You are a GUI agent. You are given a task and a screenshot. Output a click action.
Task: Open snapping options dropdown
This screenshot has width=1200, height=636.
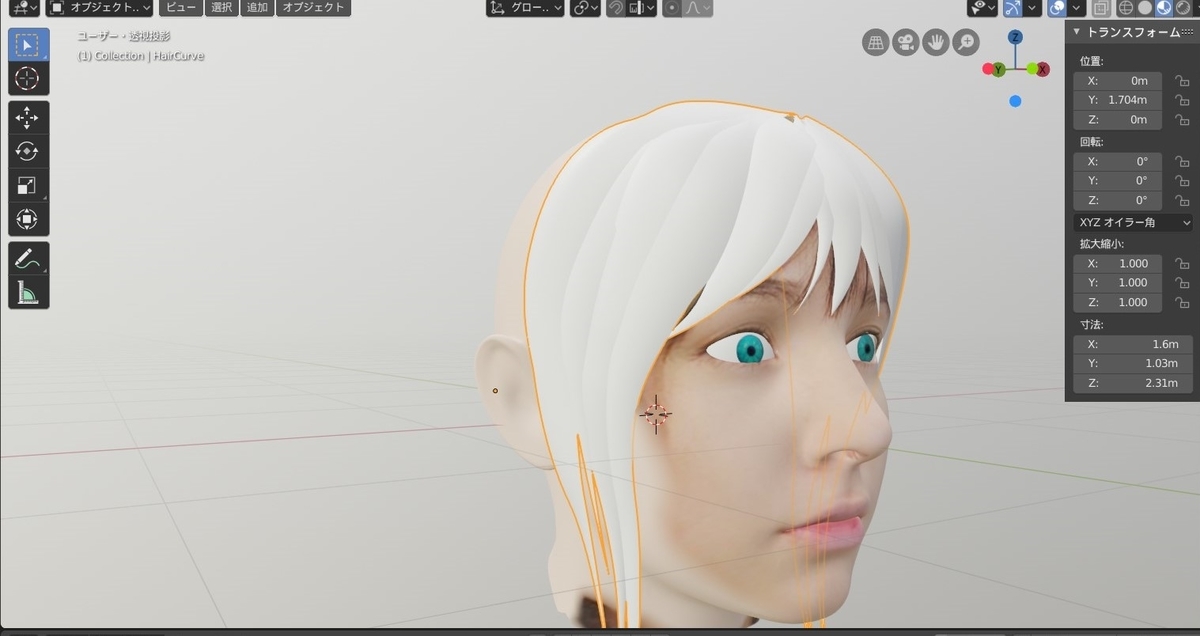click(642, 8)
